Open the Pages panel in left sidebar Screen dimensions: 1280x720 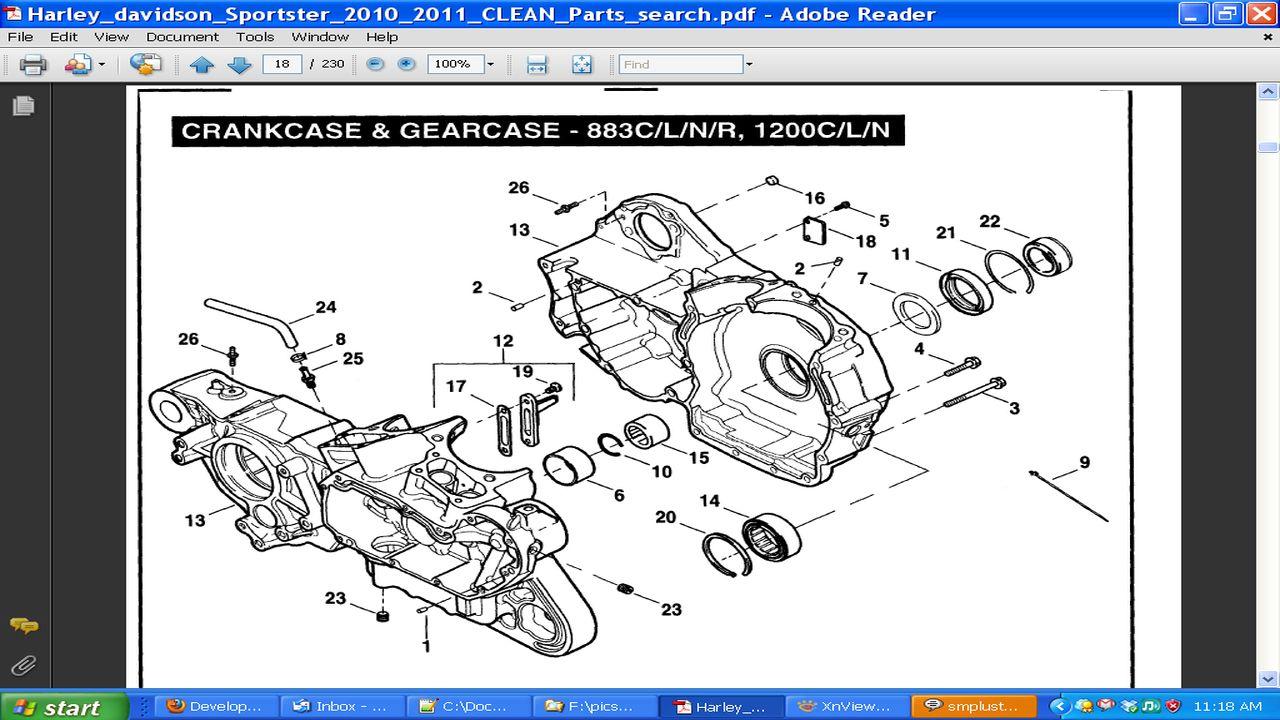tap(24, 105)
